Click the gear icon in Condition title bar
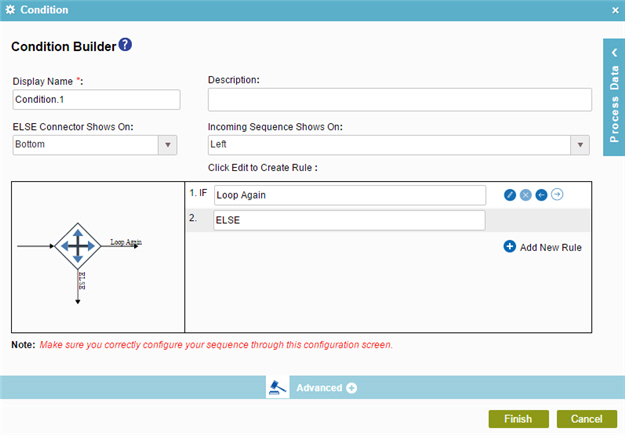This screenshot has width=625, height=435. (10, 10)
